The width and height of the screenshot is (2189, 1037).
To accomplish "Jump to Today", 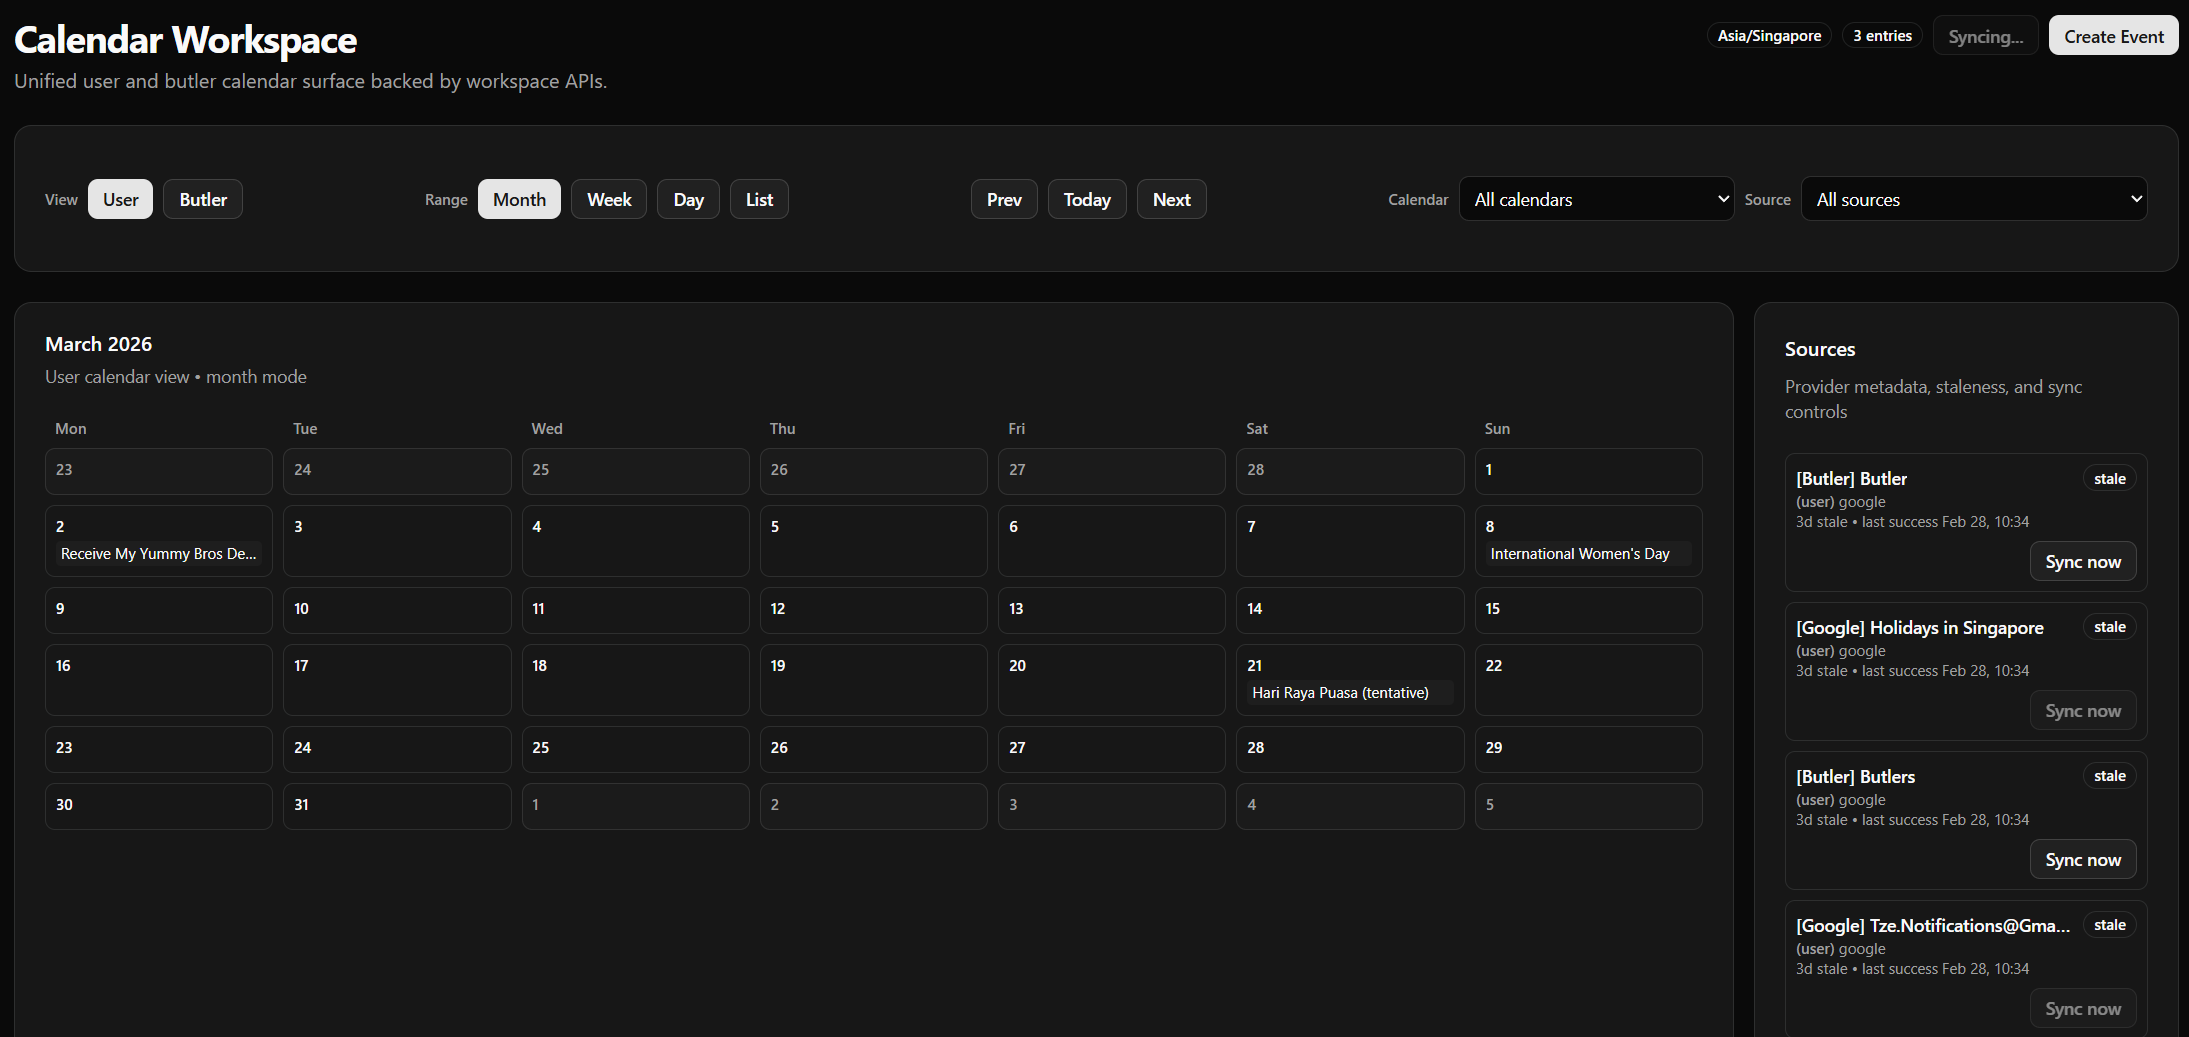I will pos(1087,199).
